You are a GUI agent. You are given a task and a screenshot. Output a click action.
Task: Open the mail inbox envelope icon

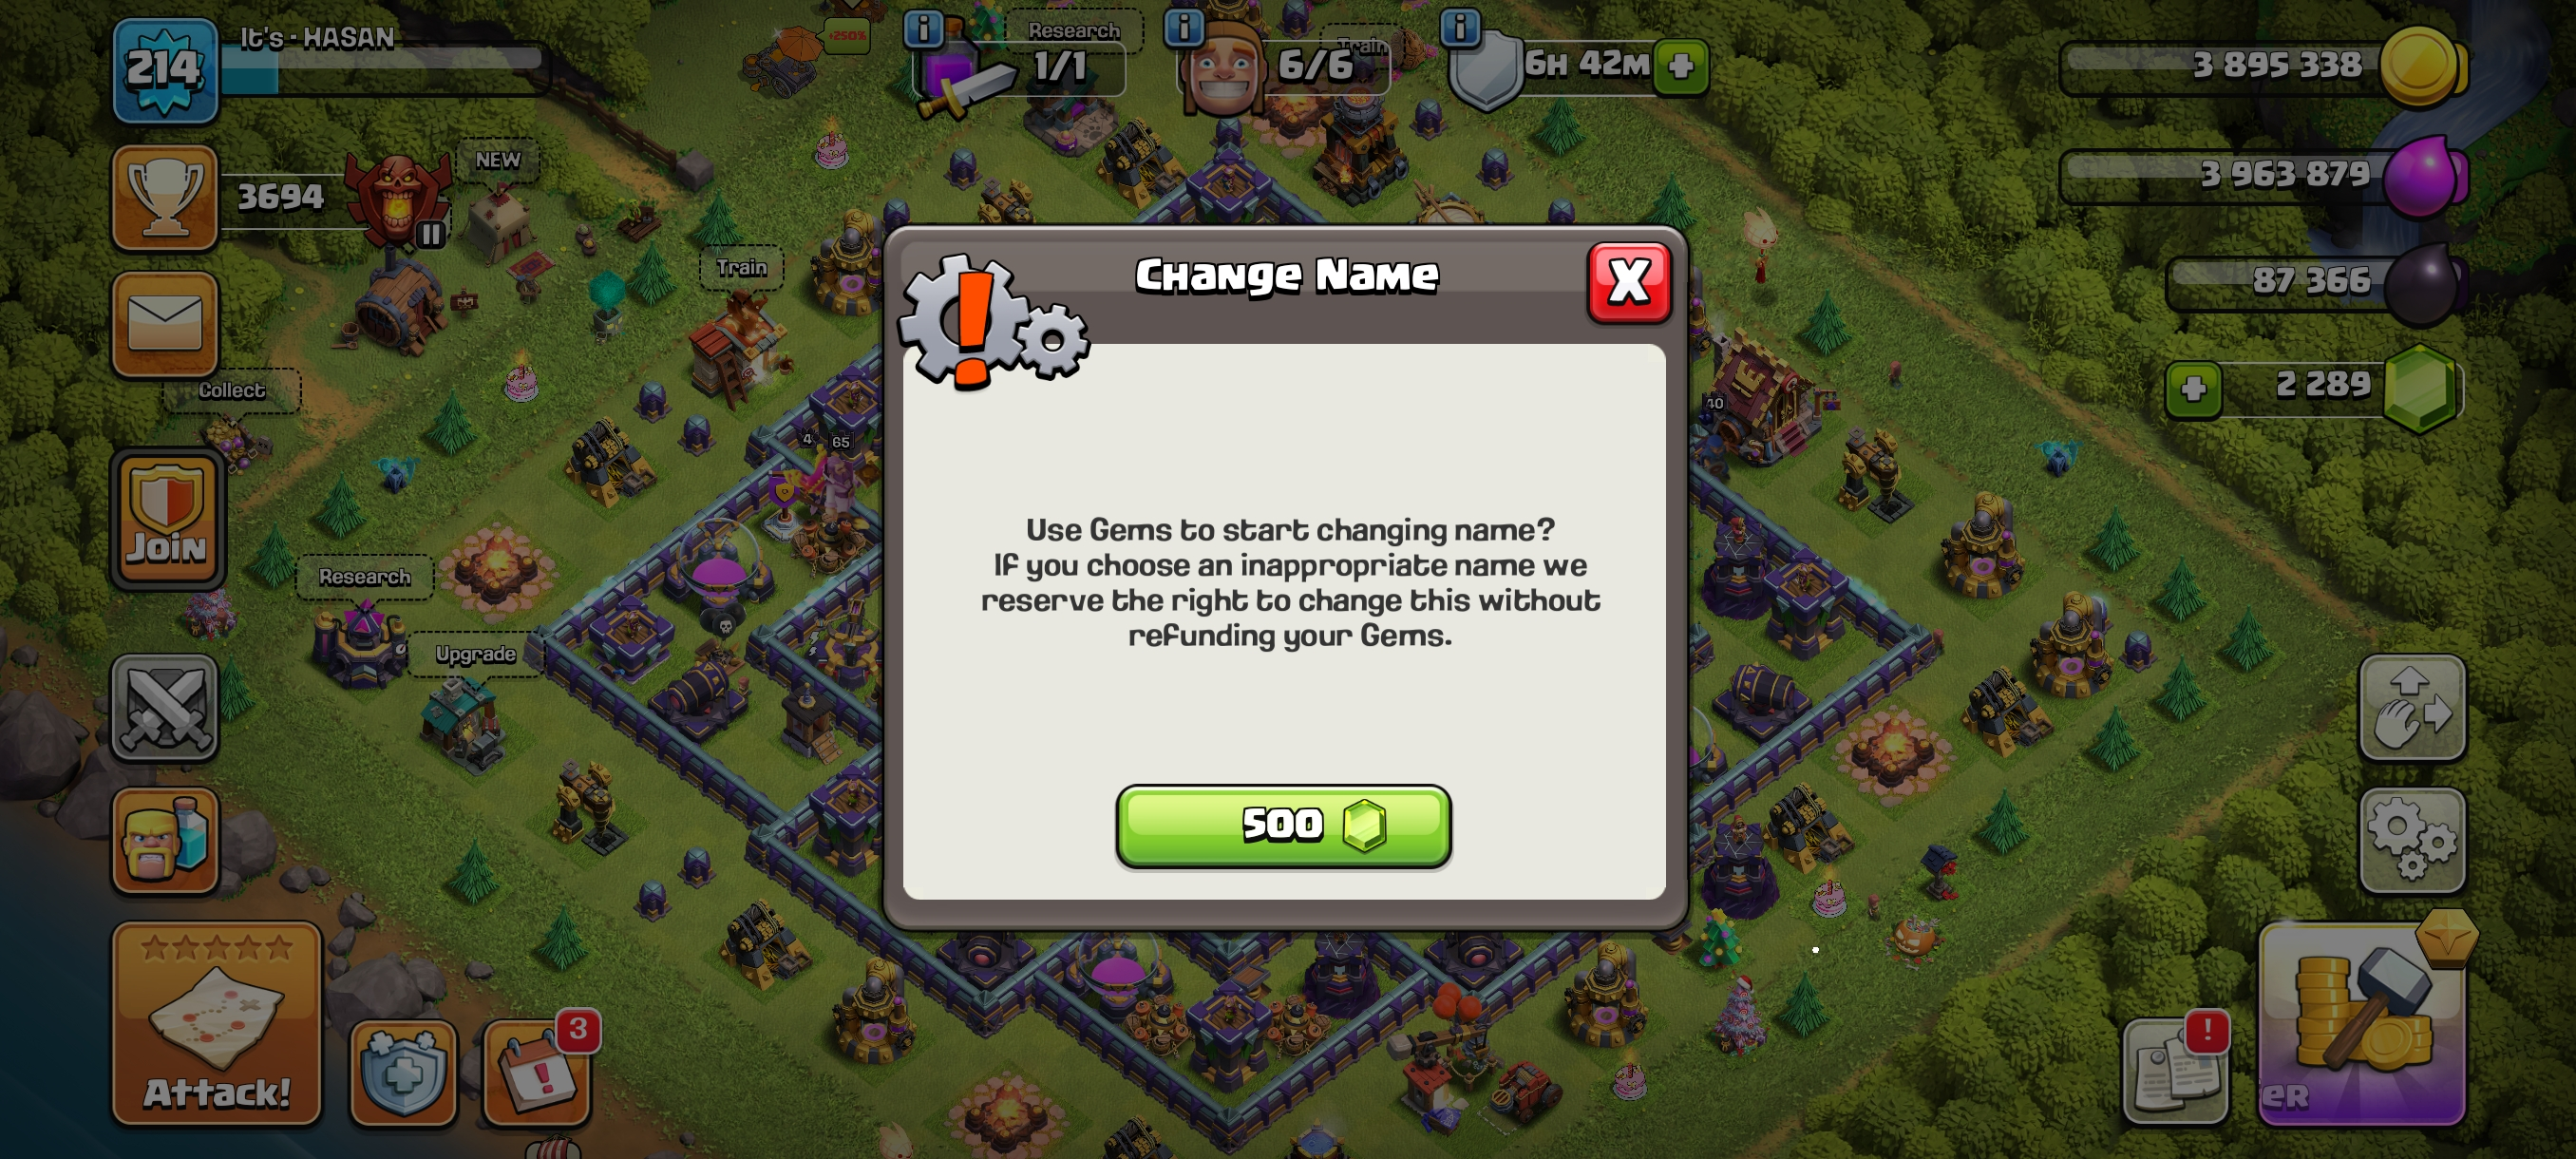165,324
